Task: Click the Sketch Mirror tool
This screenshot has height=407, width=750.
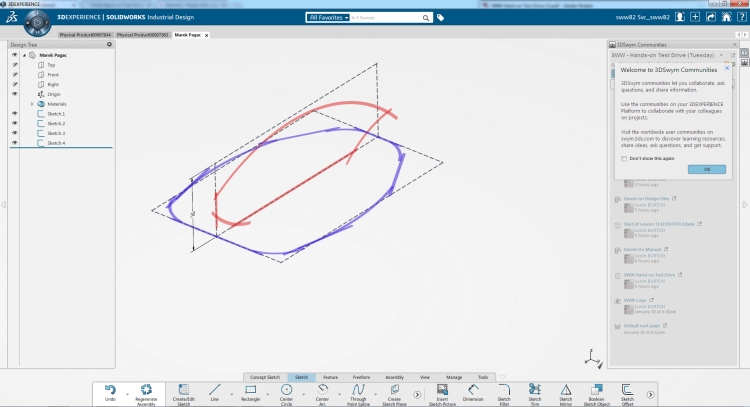Action: click(565, 391)
